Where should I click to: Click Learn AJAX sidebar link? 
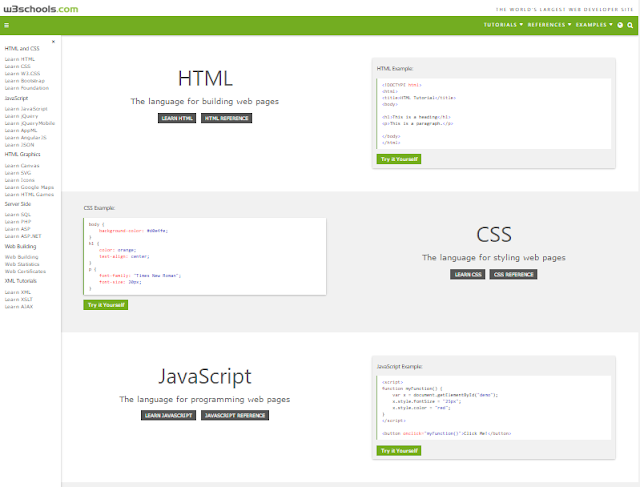tap(19, 306)
